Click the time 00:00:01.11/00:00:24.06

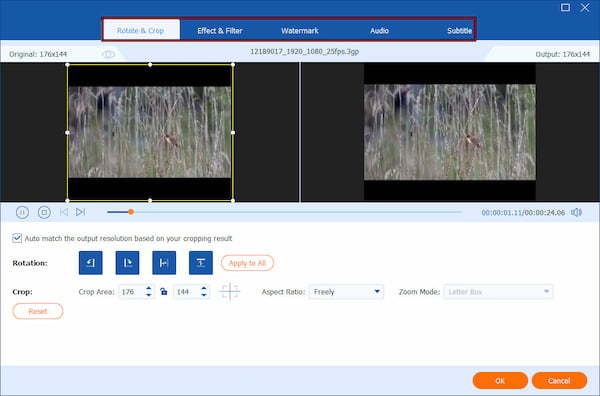pos(523,212)
